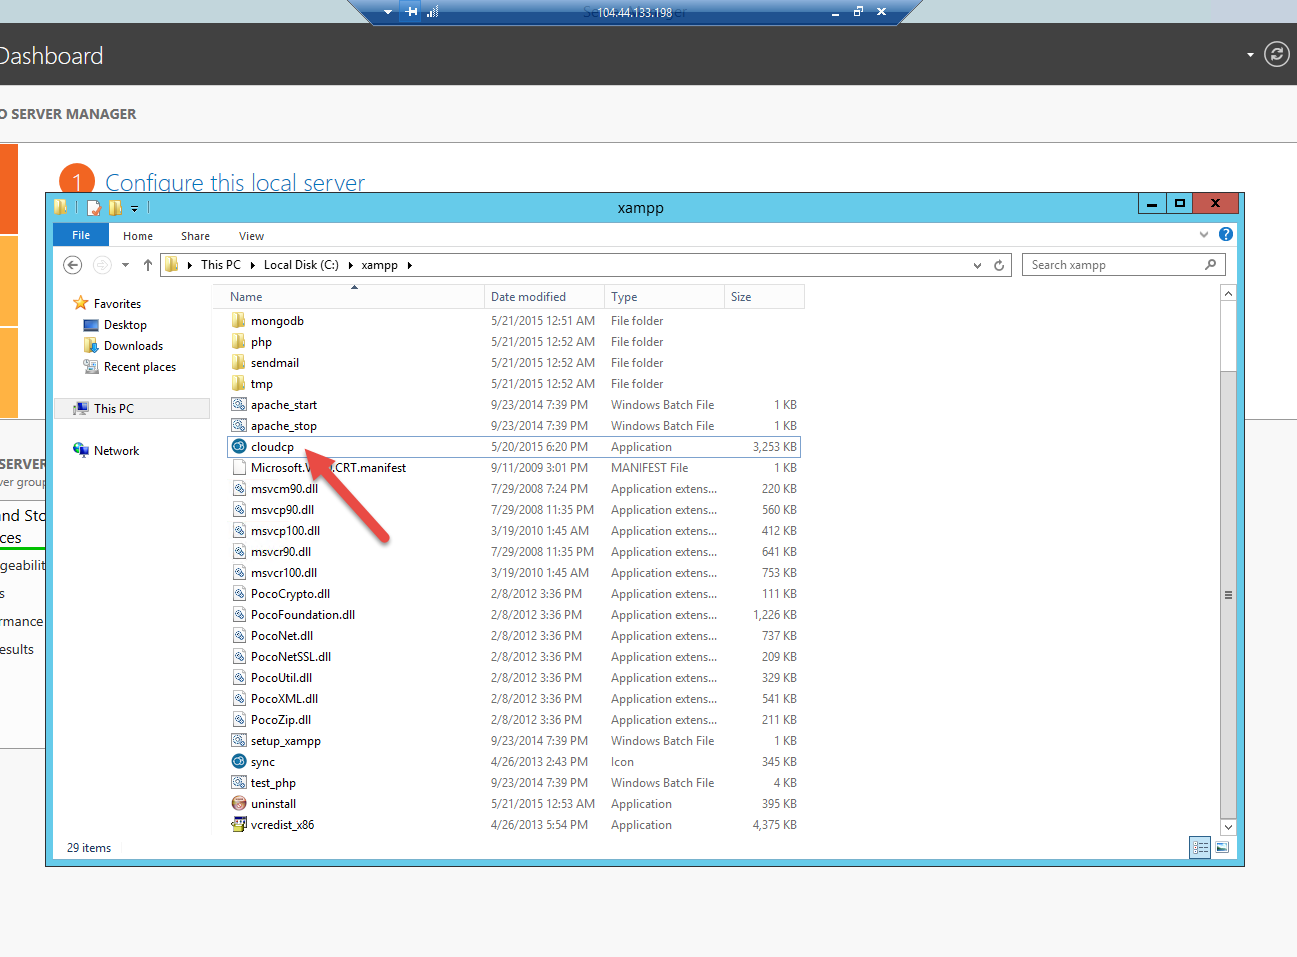Click New Folder quick access icon
Image resolution: width=1297 pixels, height=957 pixels.
pyautogui.click(x=115, y=208)
